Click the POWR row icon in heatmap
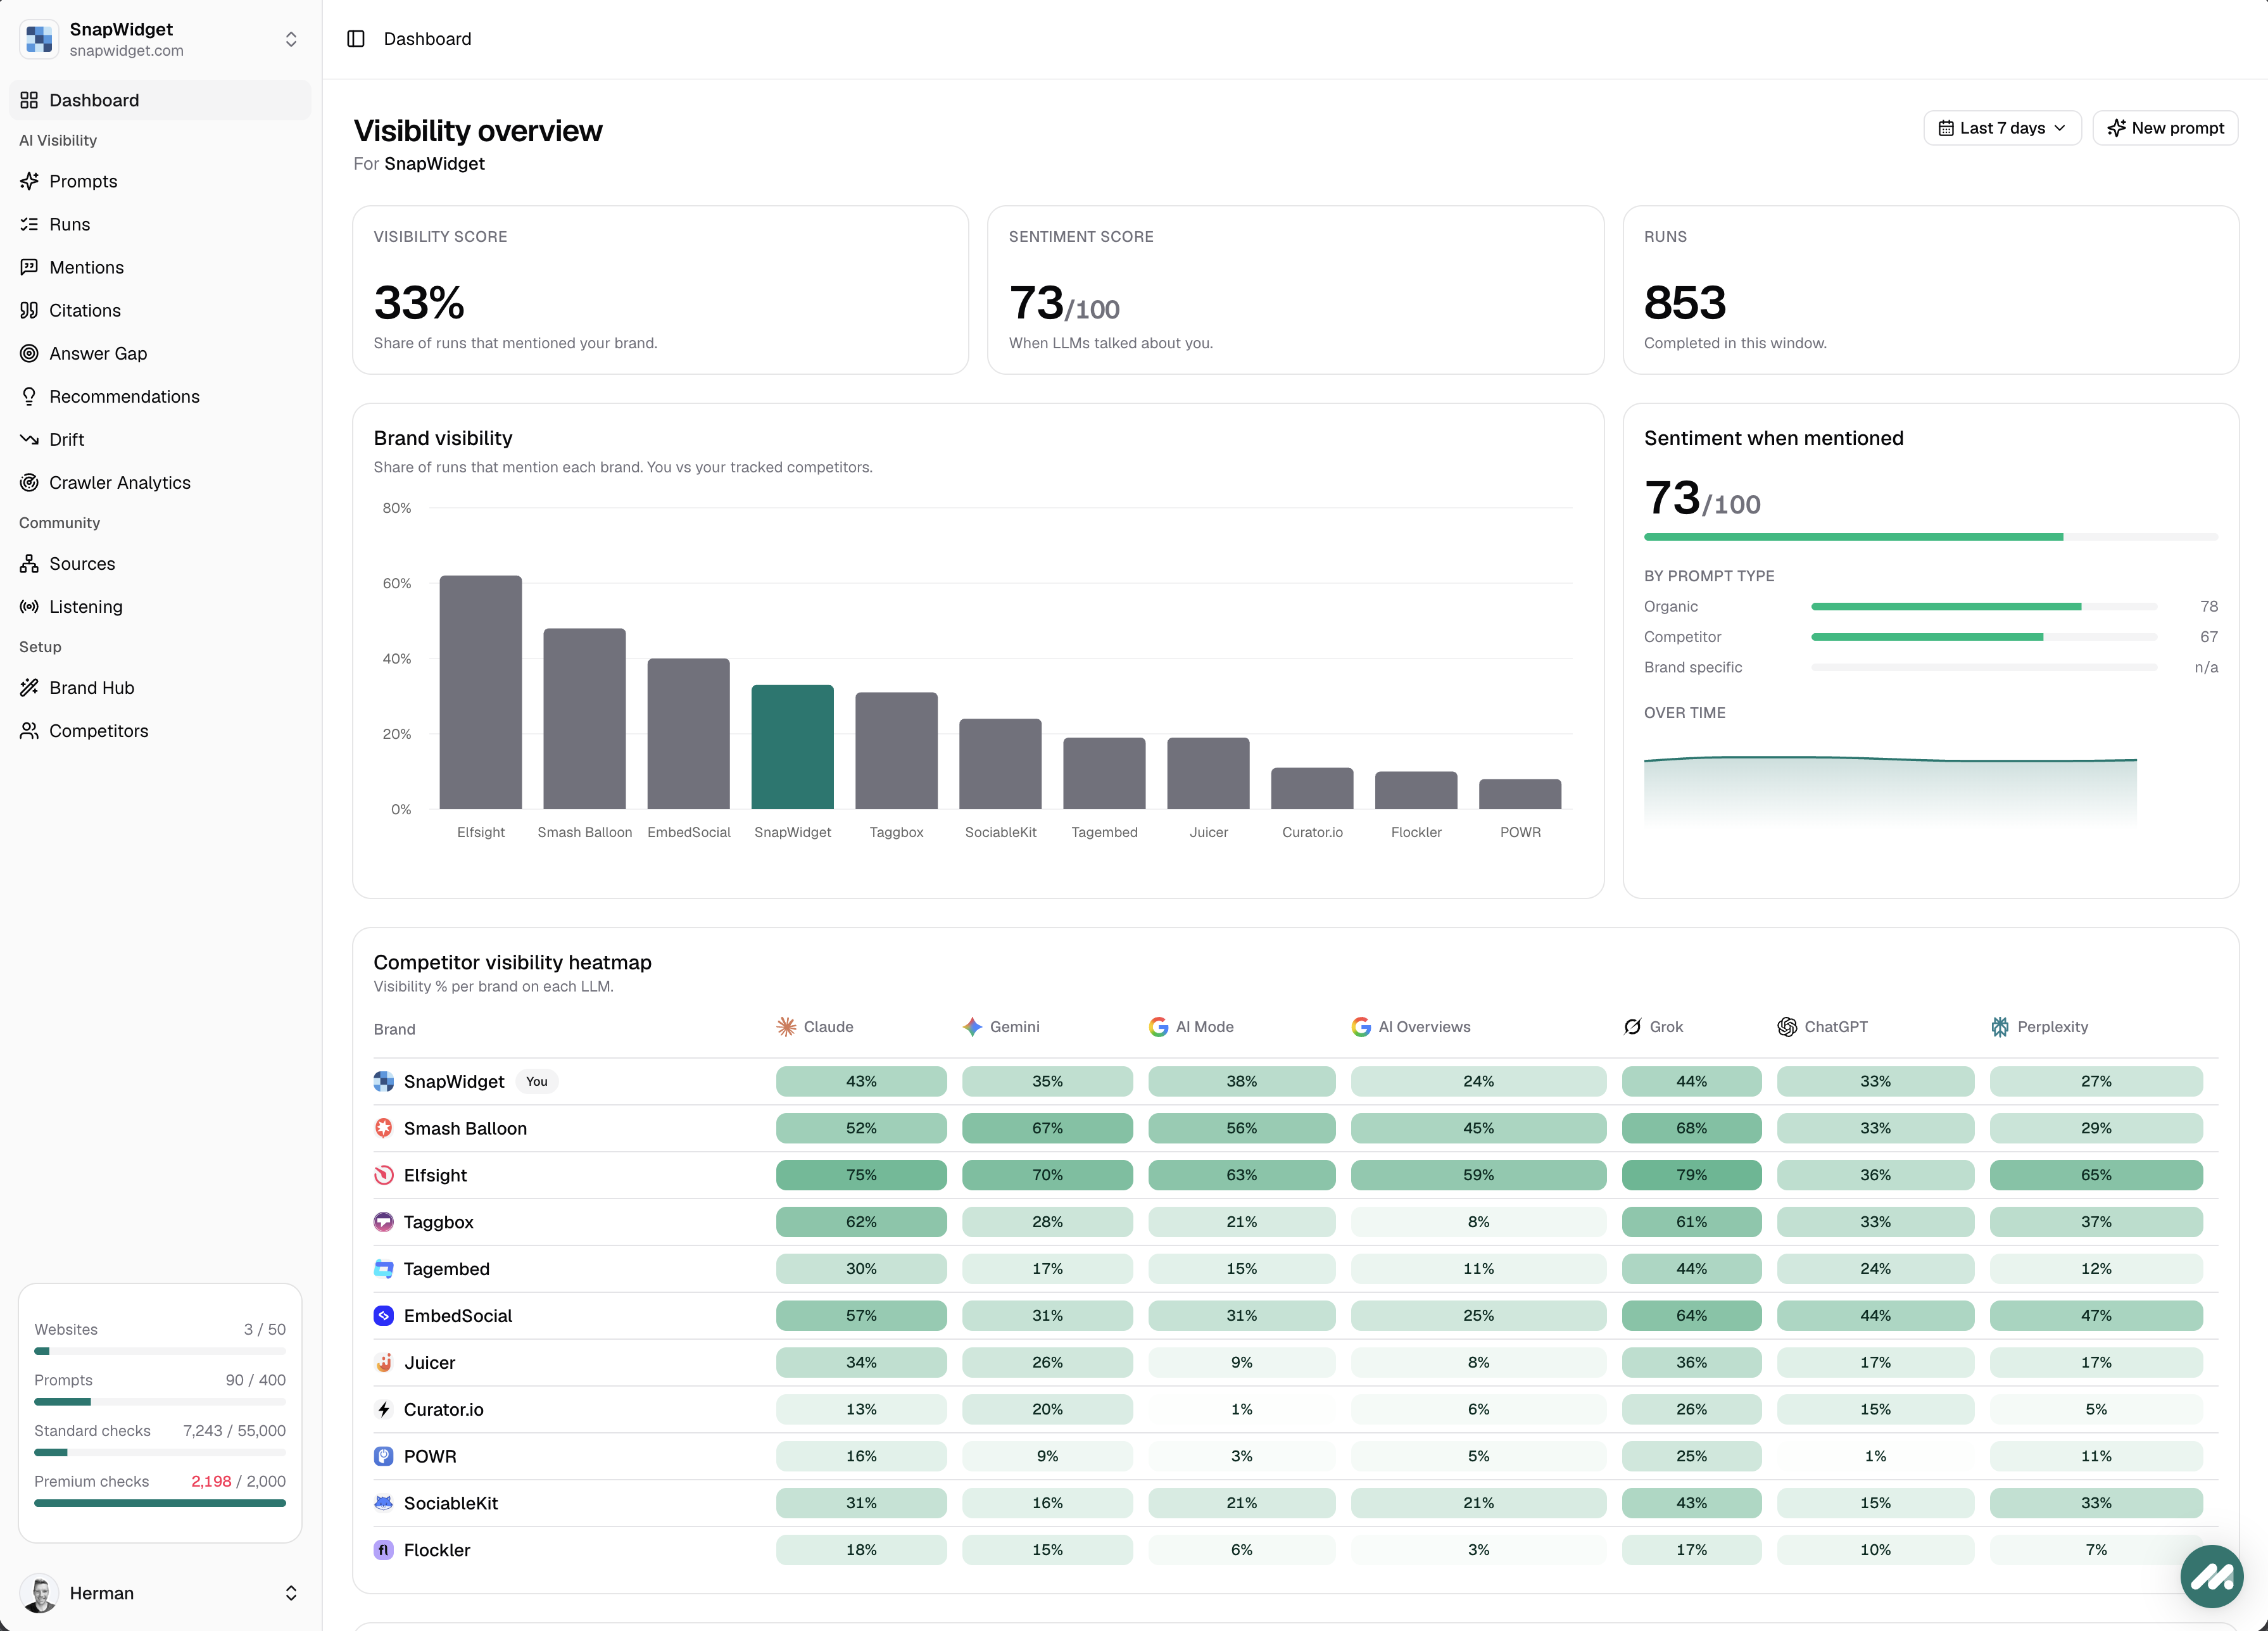 pyautogui.click(x=384, y=1456)
